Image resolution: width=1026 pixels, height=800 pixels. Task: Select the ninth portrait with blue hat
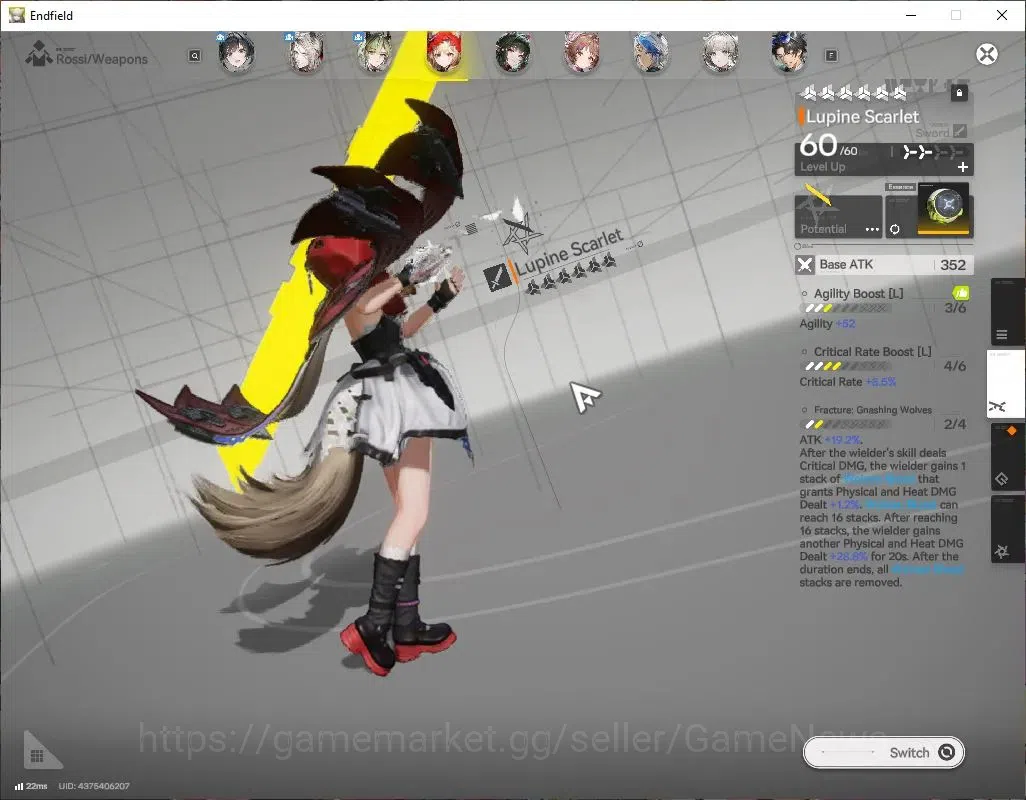click(788, 53)
